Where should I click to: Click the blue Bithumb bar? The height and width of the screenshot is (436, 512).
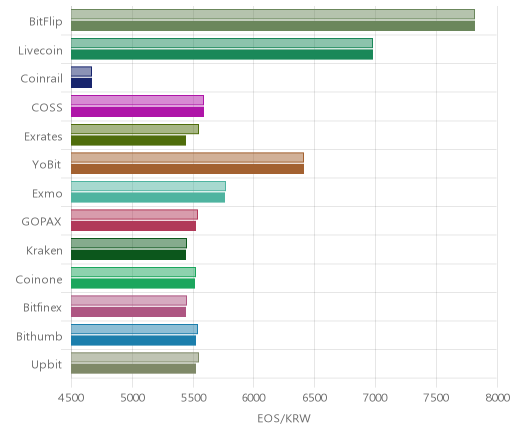pos(133,341)
